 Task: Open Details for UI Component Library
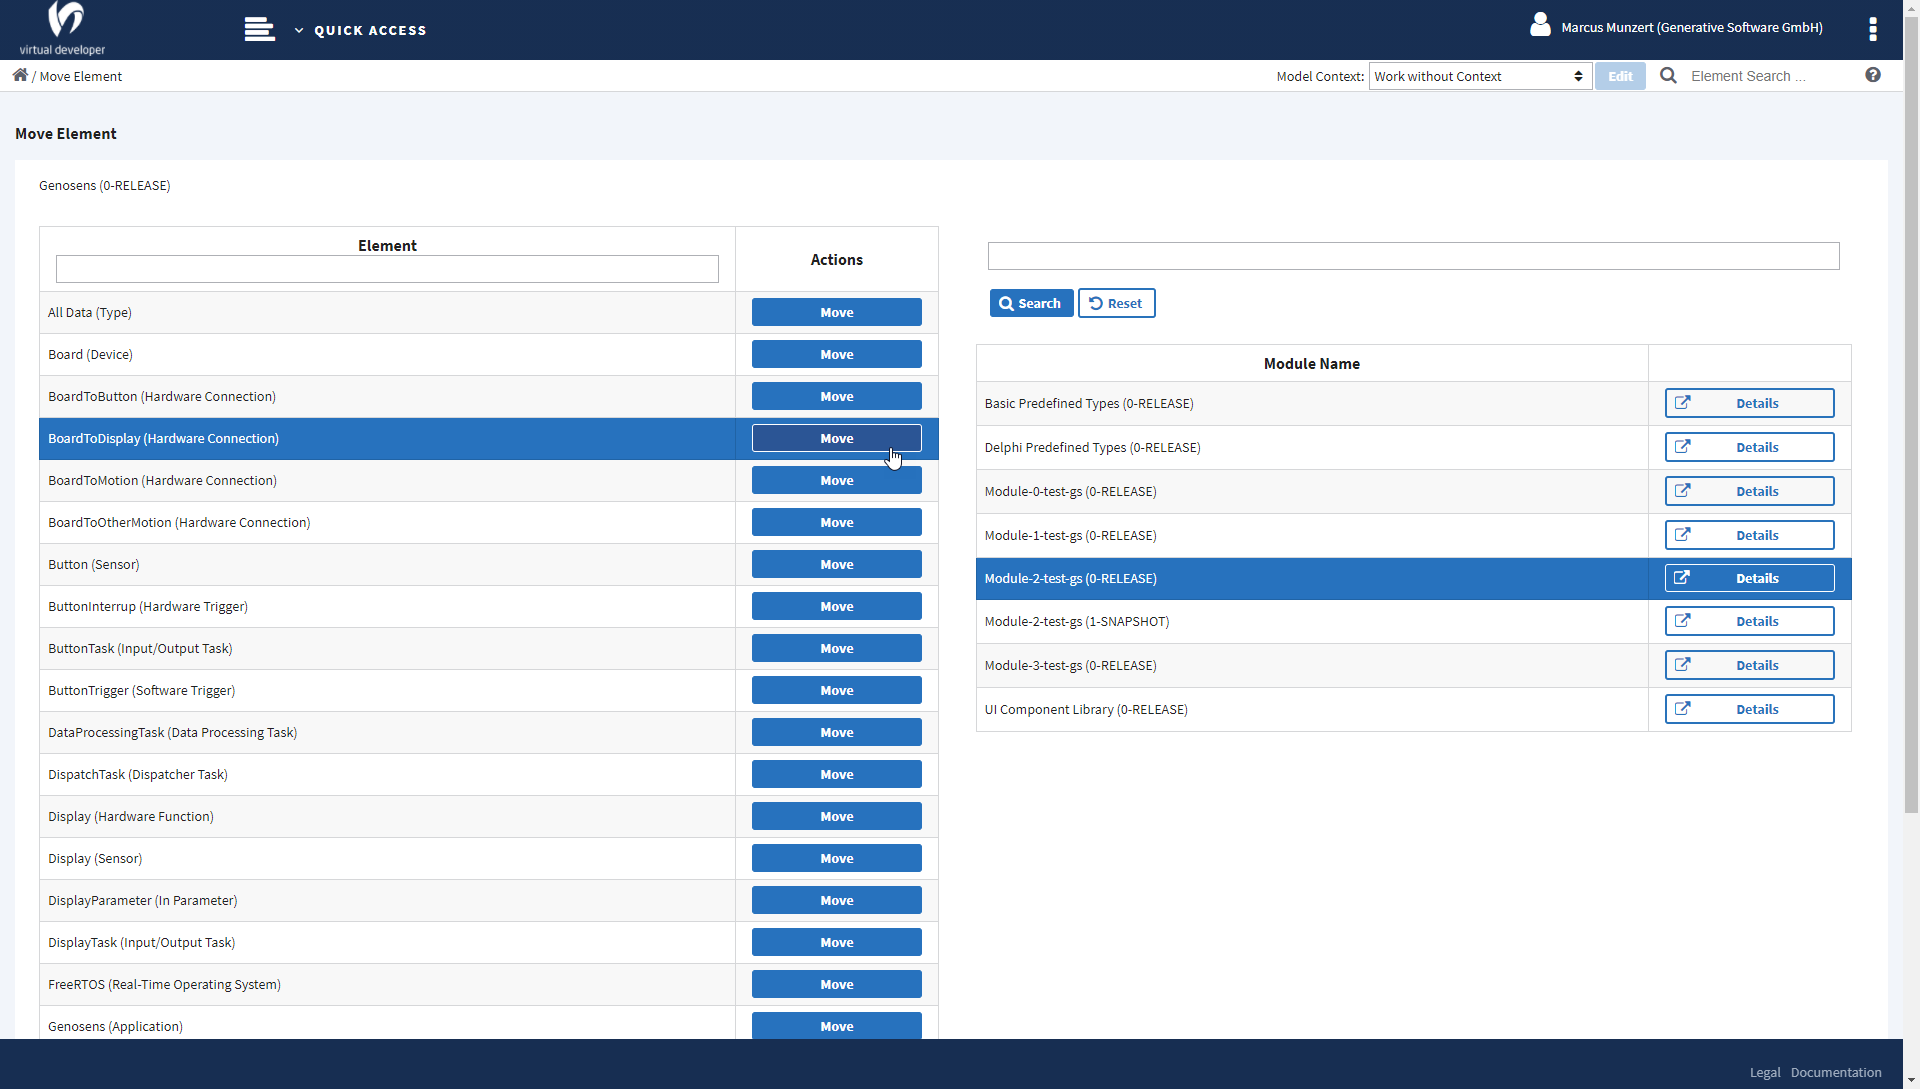pyautogui.click(x=1749, y=709)
